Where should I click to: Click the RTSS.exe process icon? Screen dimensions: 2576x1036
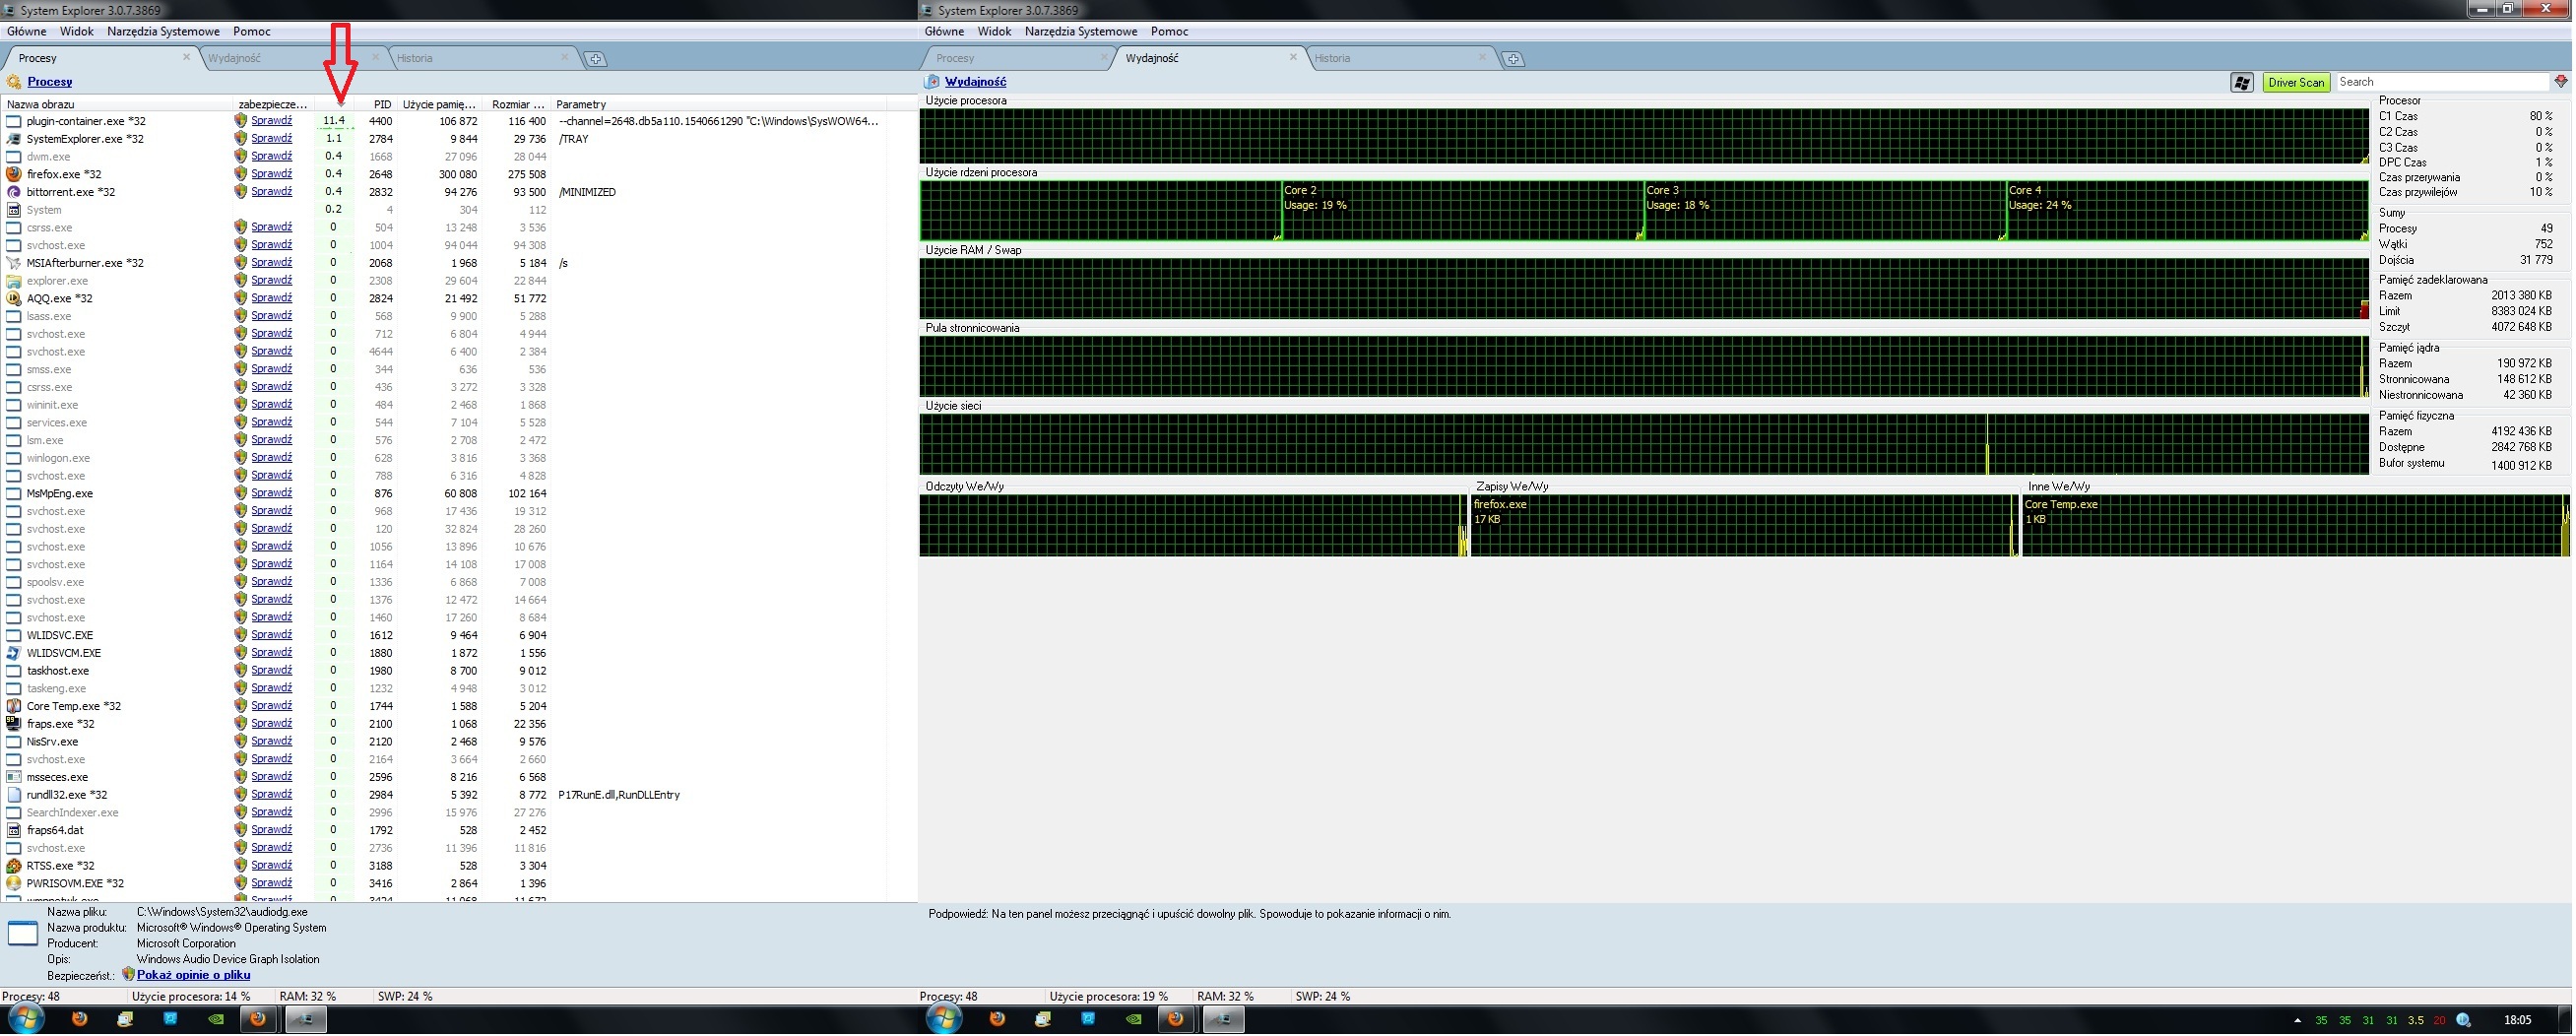click(x=14, y=867)
